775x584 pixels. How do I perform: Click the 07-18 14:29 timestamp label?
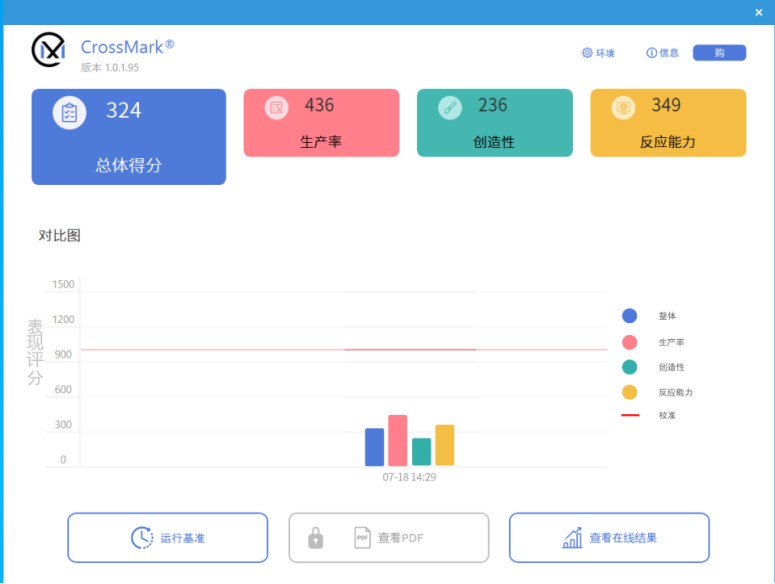tap(409, 477)
